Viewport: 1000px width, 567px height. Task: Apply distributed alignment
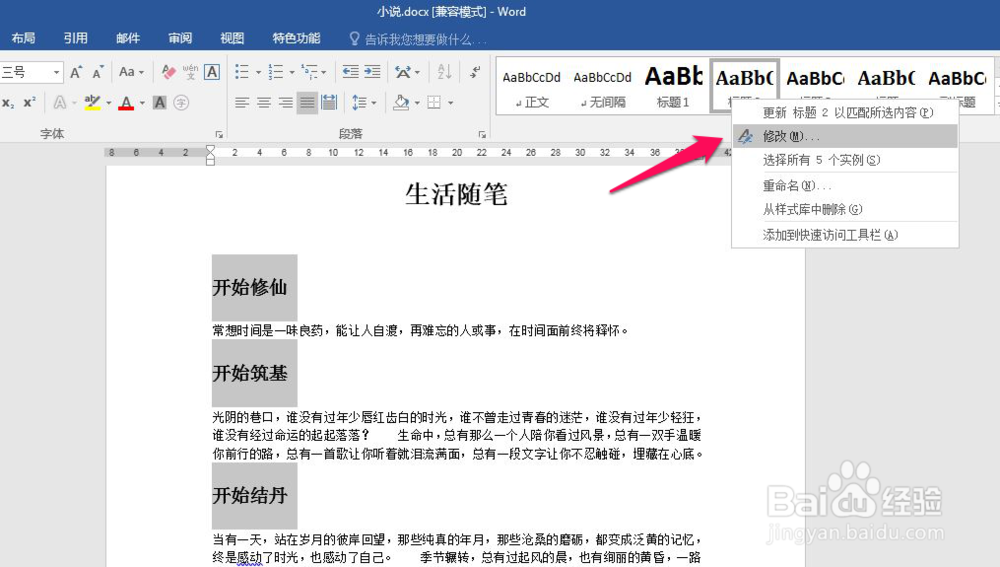[329, 103]
